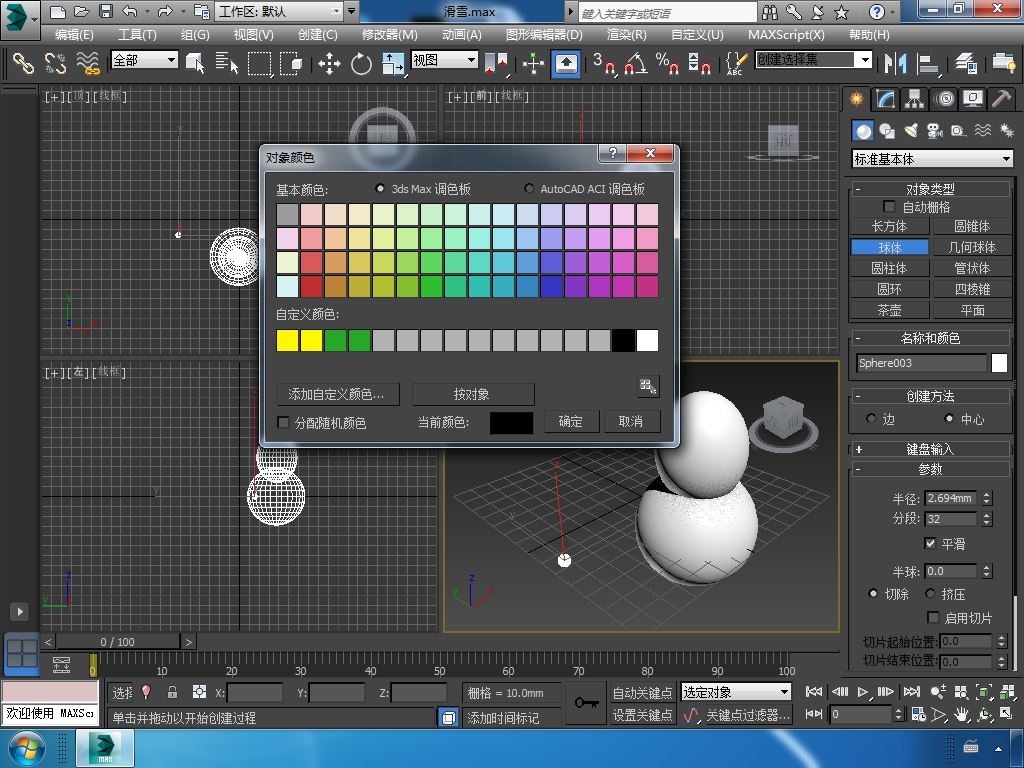Open the 视图 reference coordinate dropdown
Screen dimensions: 1024x768
444,60
